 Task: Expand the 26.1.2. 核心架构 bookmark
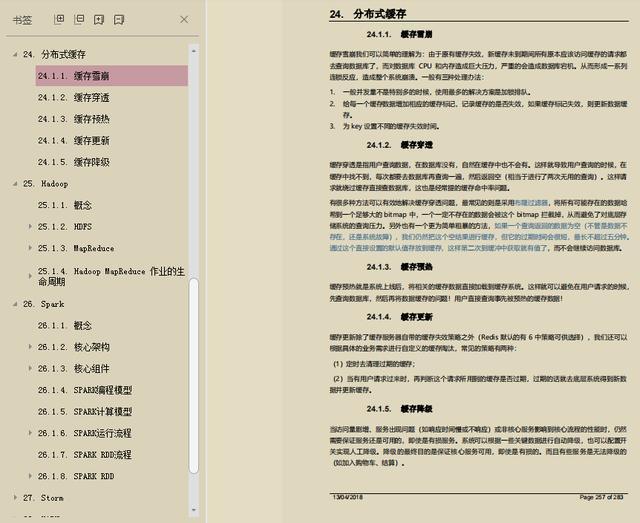(30, 347)
